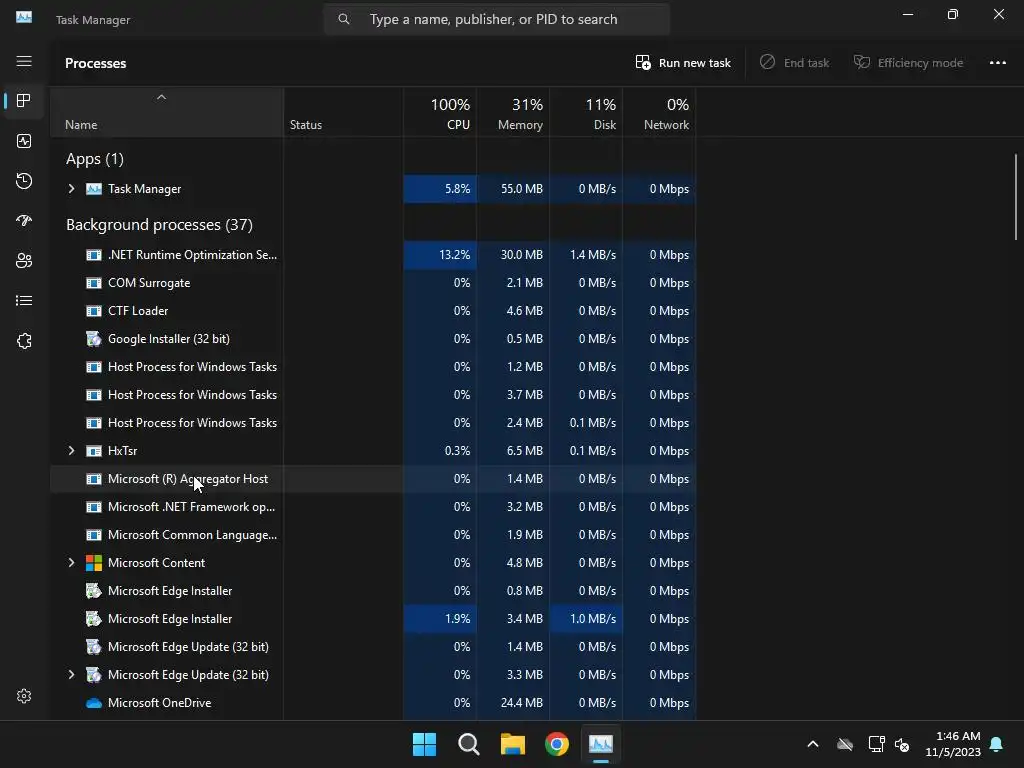
Task: Select COM Surrogate process
Action: tap(373, 283)
